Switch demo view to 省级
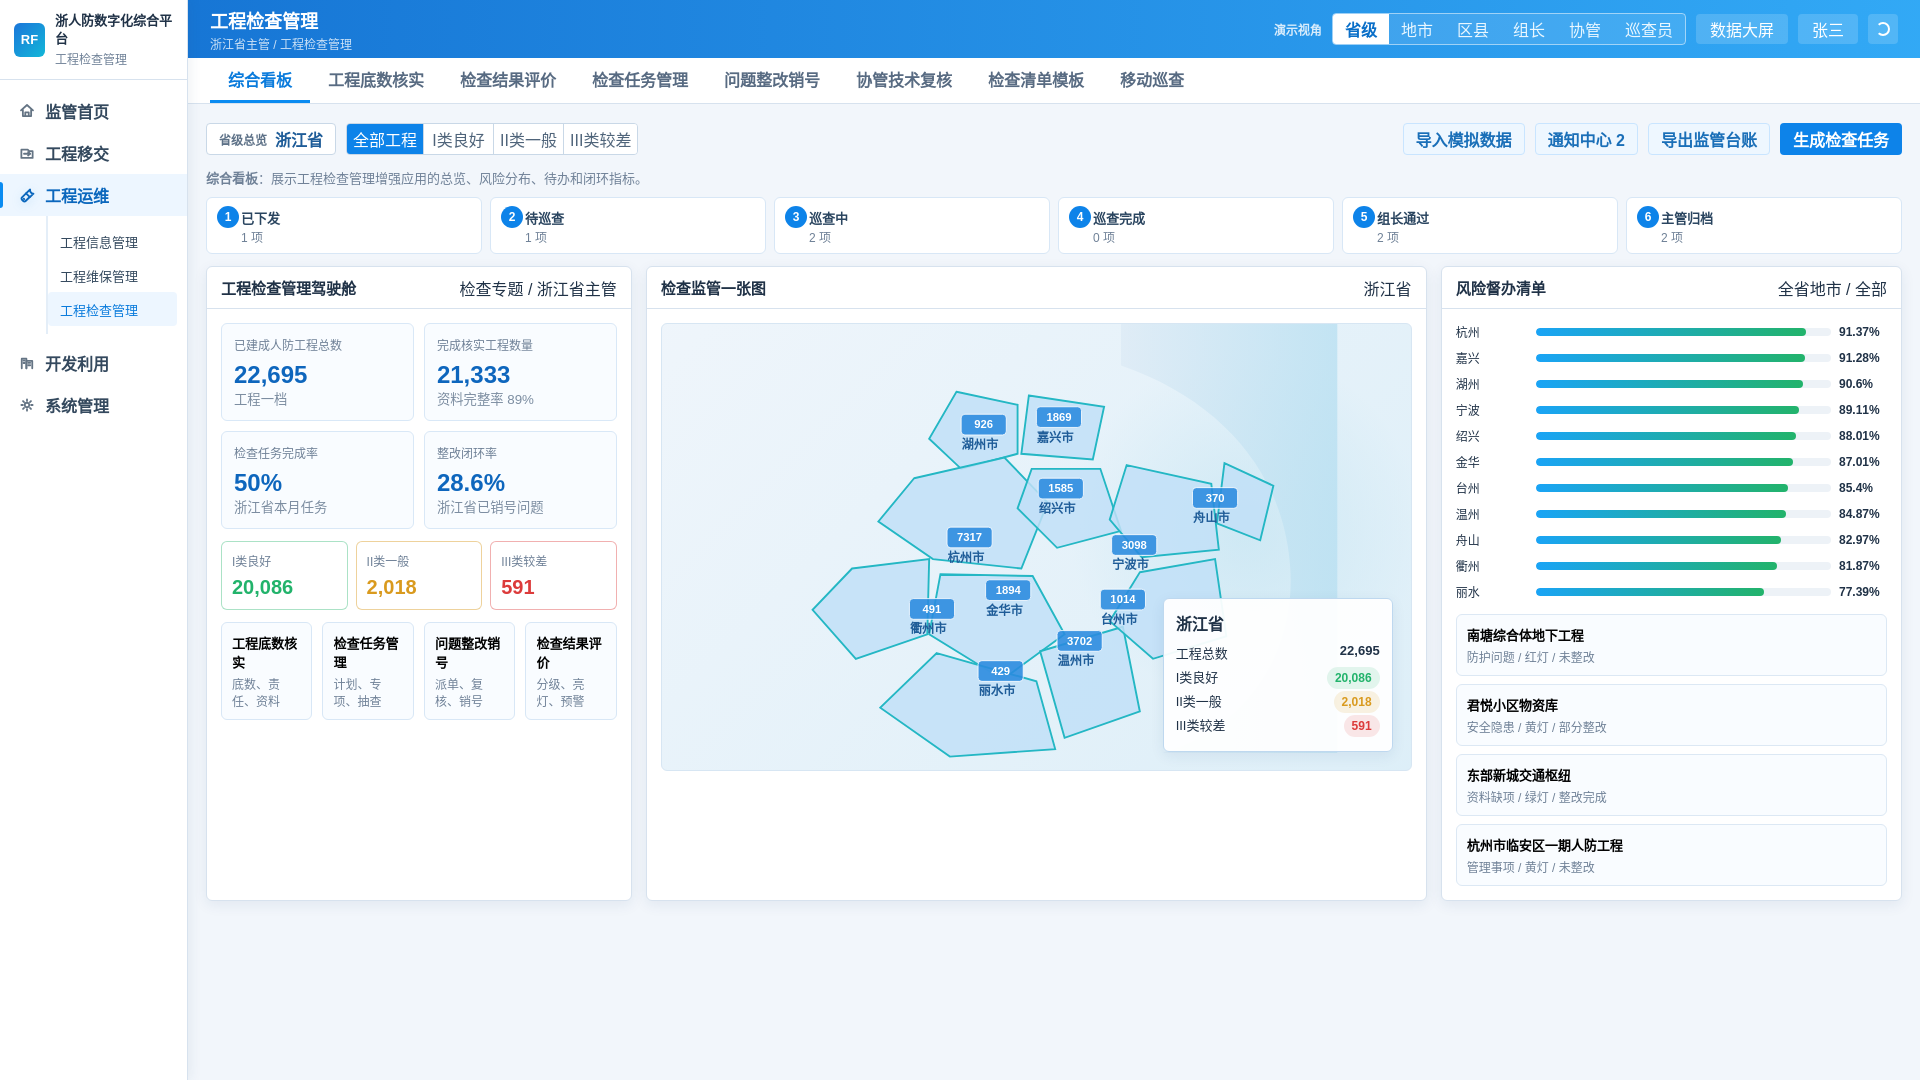 1360,29
